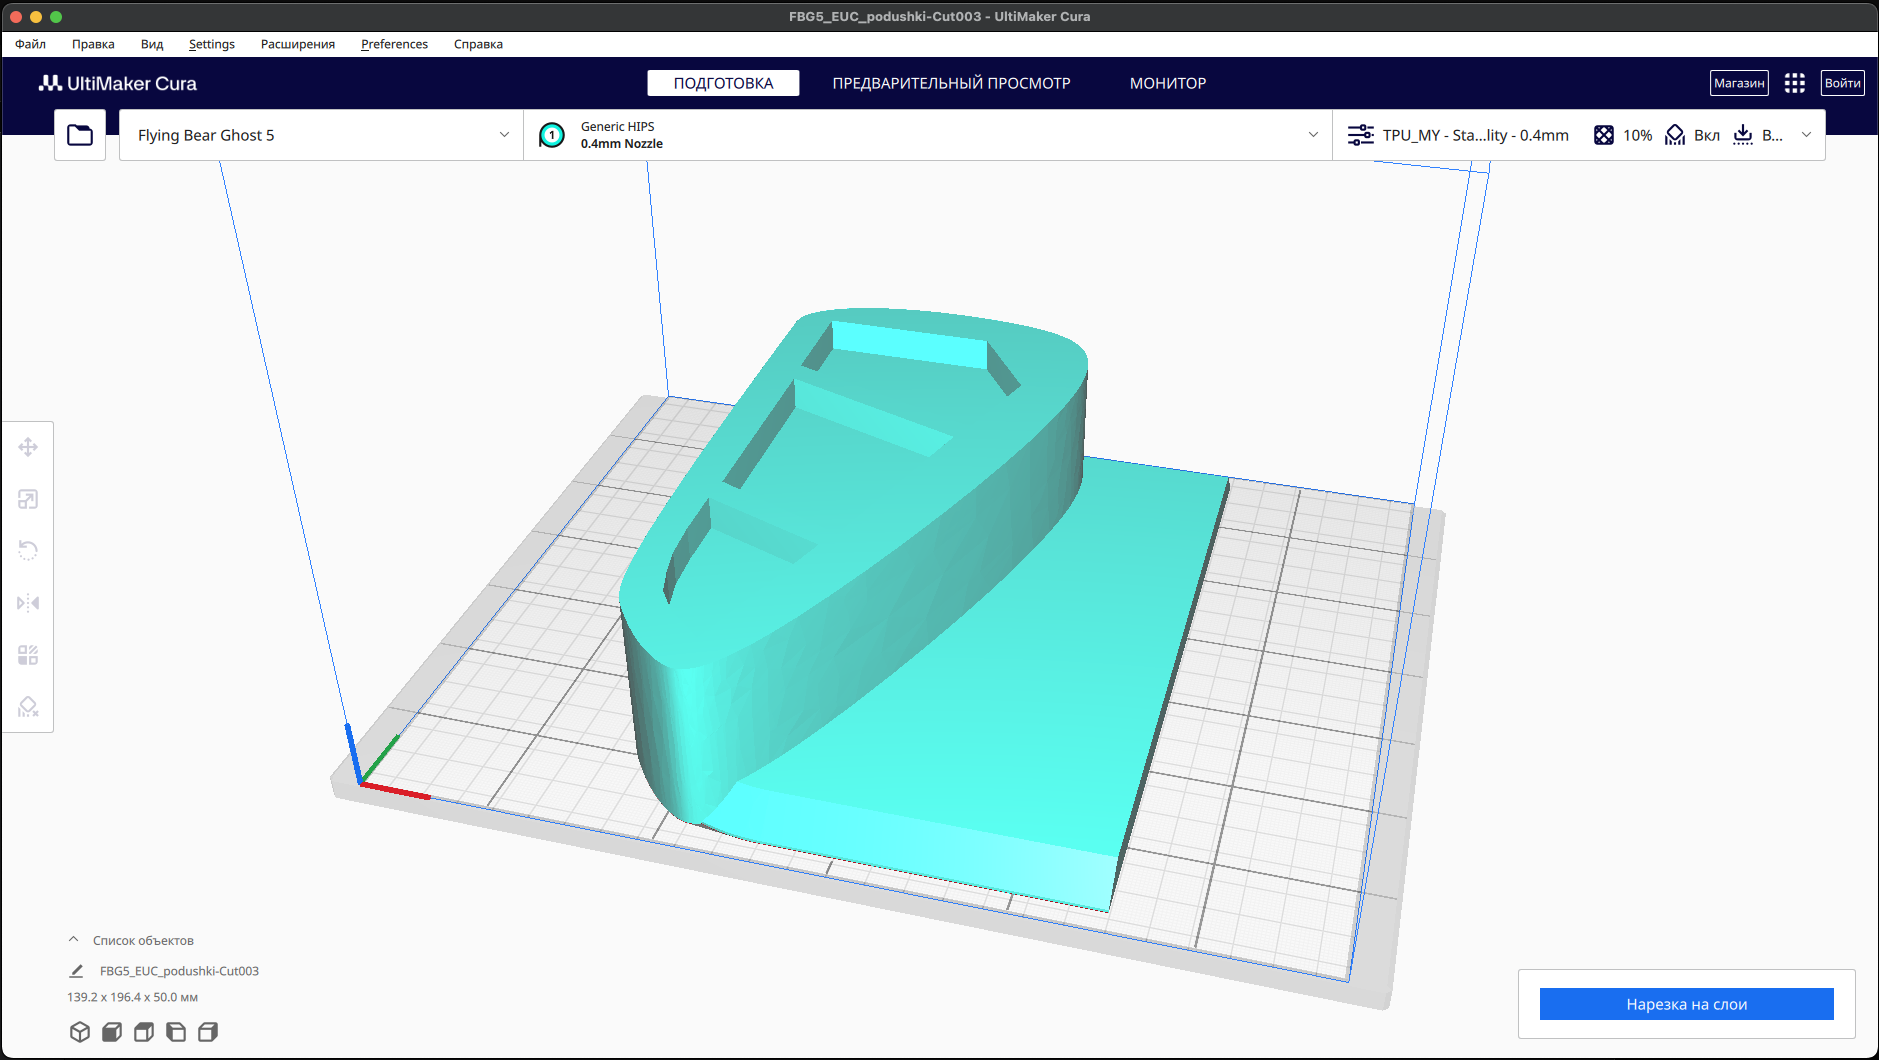Open the application grid switcher icon
The height and width of the screenshot is (1060, 1879).
click(x=1795, y=83)
